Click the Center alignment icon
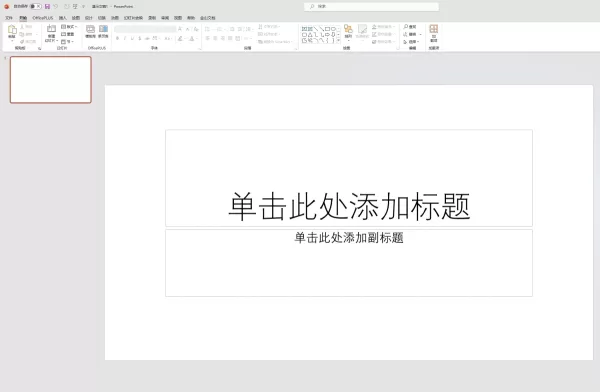The height and width of the screenshot is (392, 600). [215, 38]
